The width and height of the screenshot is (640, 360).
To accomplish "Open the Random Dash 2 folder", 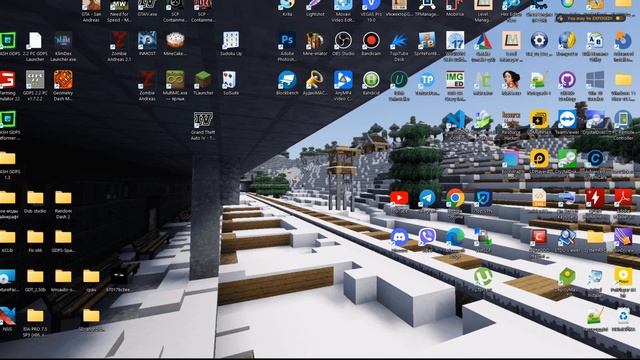I will [x=63, y=198].
